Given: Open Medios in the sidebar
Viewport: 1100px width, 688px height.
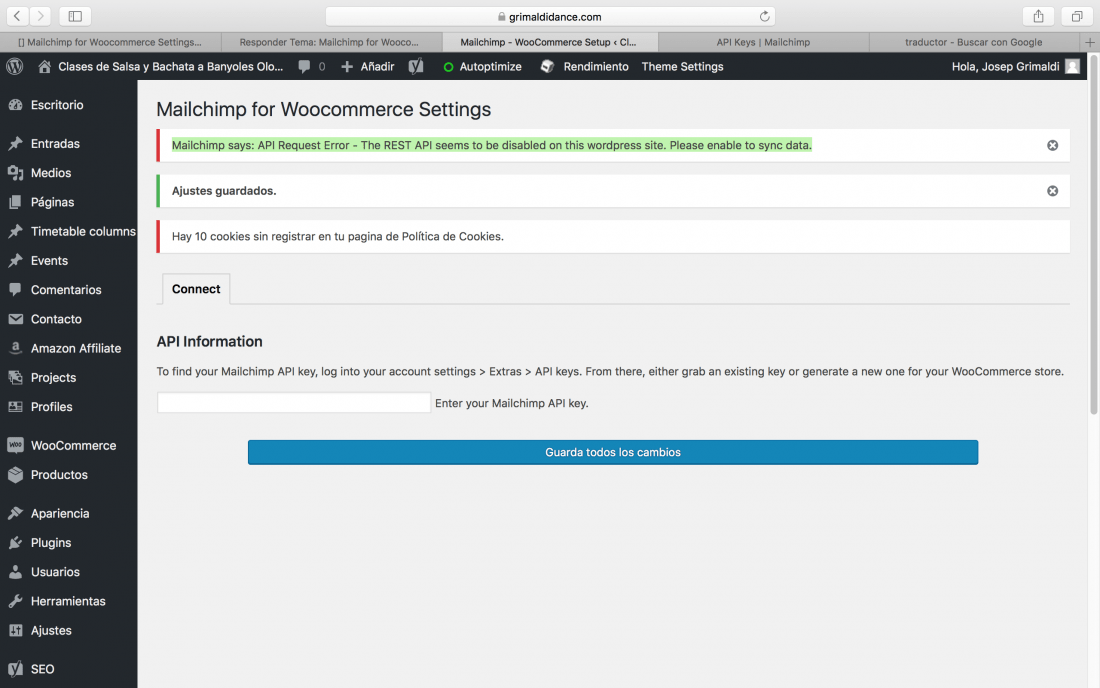Looking at the screenshot, I should click(x=51, y=173).
